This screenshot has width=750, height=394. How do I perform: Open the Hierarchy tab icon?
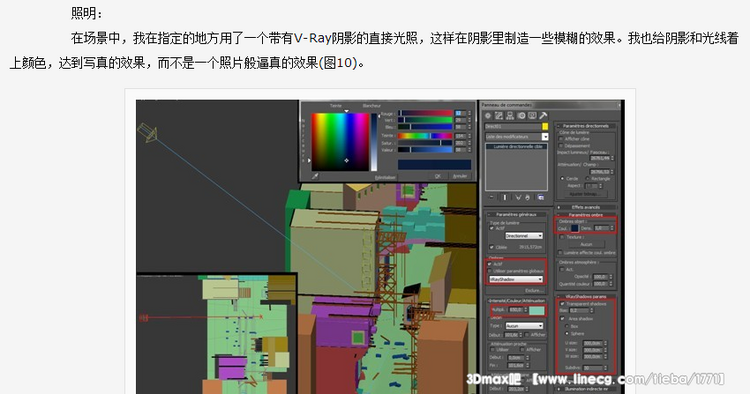510,116
